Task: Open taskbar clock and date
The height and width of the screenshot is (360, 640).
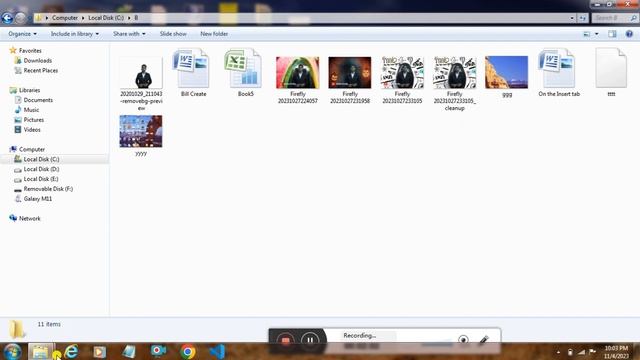Action: point(616,352)
